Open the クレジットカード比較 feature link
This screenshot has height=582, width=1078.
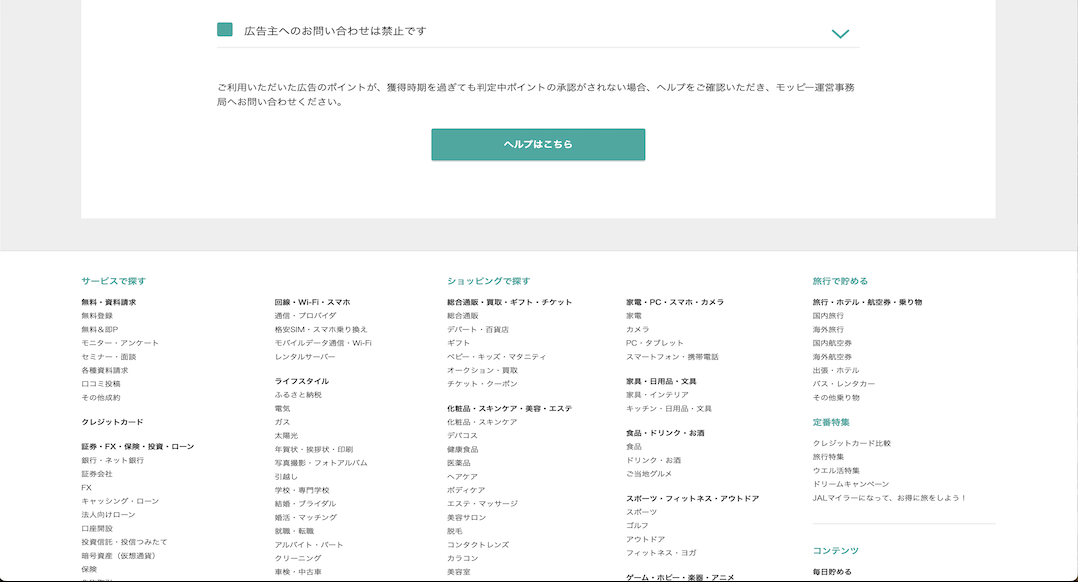[x=851, y=443]
